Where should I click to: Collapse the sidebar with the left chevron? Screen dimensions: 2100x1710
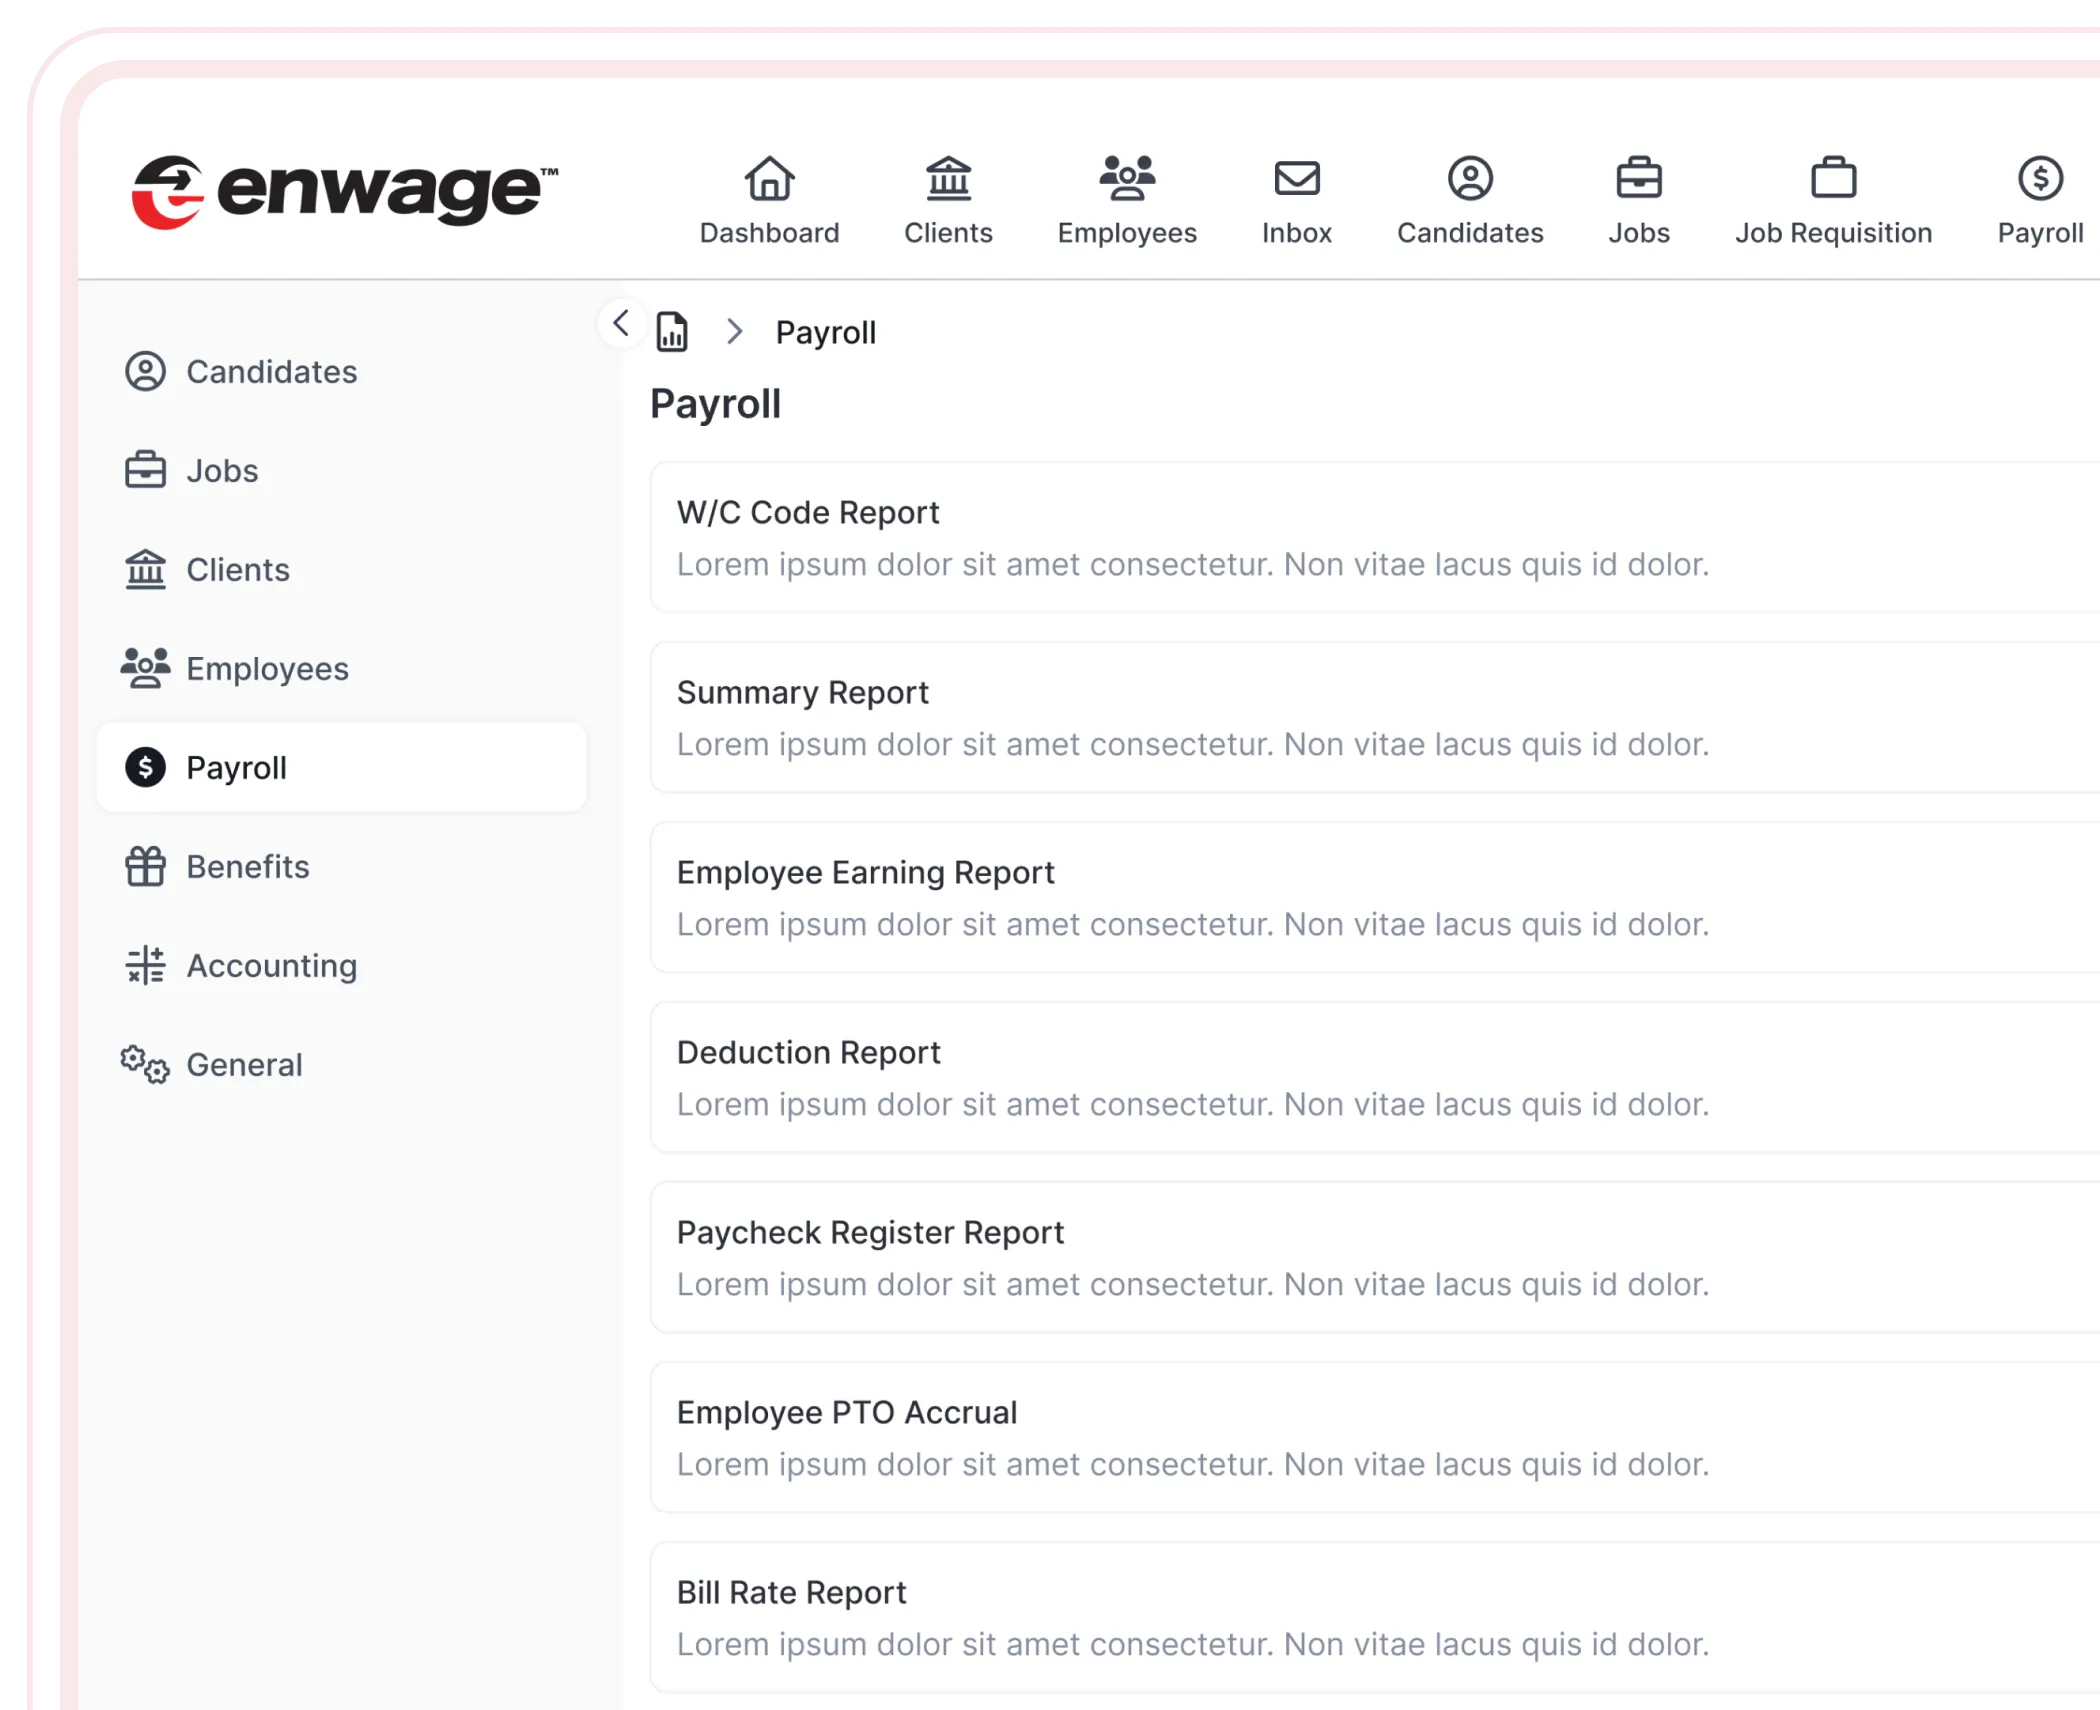pos(621,323)
